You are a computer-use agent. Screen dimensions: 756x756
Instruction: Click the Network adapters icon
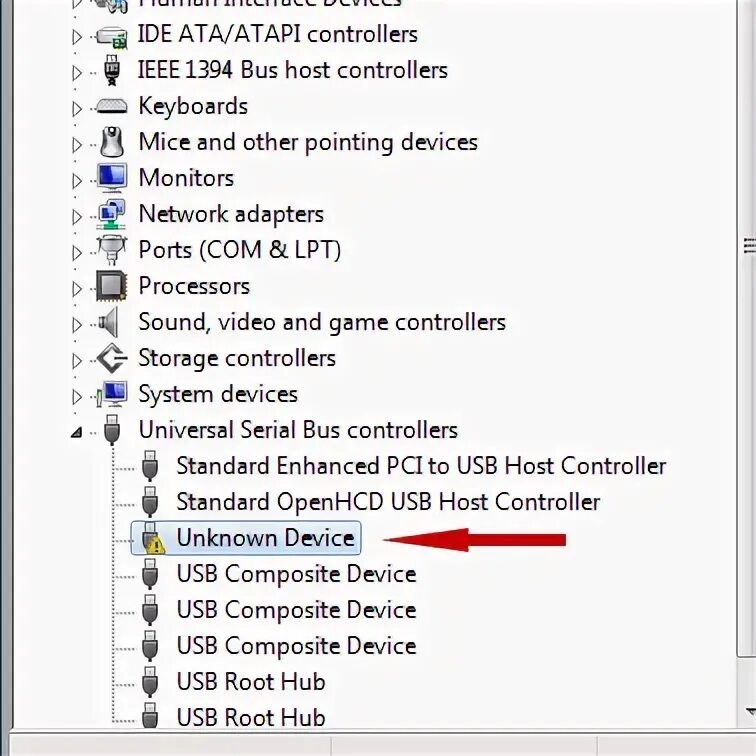[x=111, y=214]
